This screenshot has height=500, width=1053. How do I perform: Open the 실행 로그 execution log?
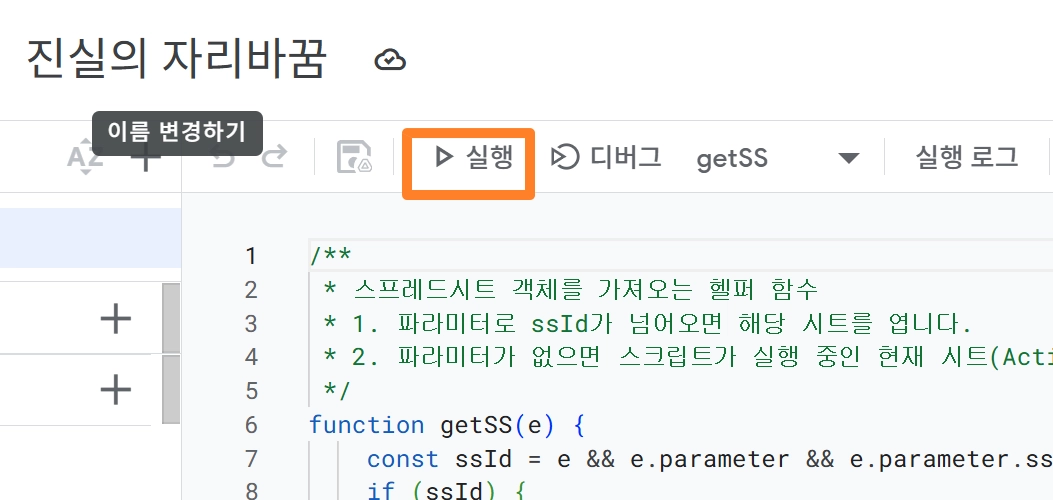(966, 158)
